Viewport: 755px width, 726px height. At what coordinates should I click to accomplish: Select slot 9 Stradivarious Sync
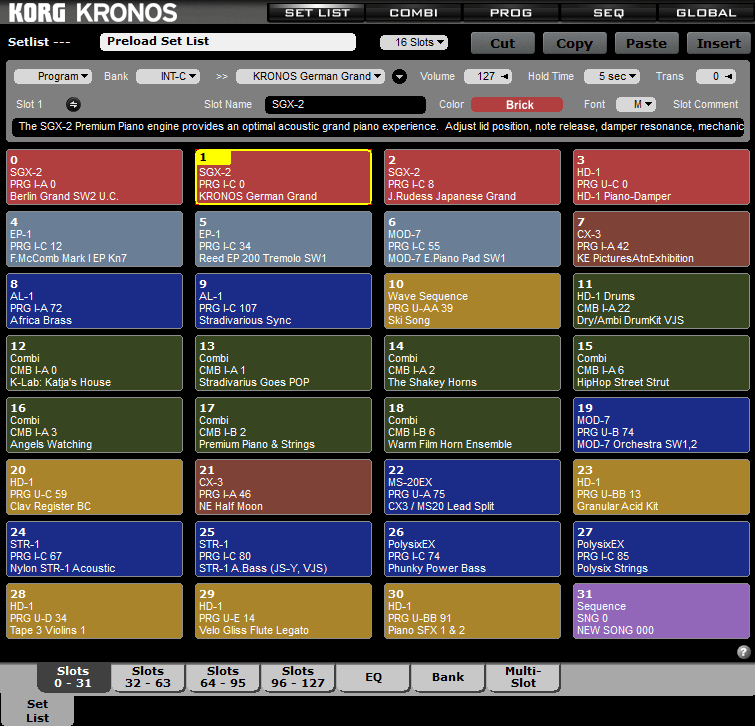tap(284, 301)
